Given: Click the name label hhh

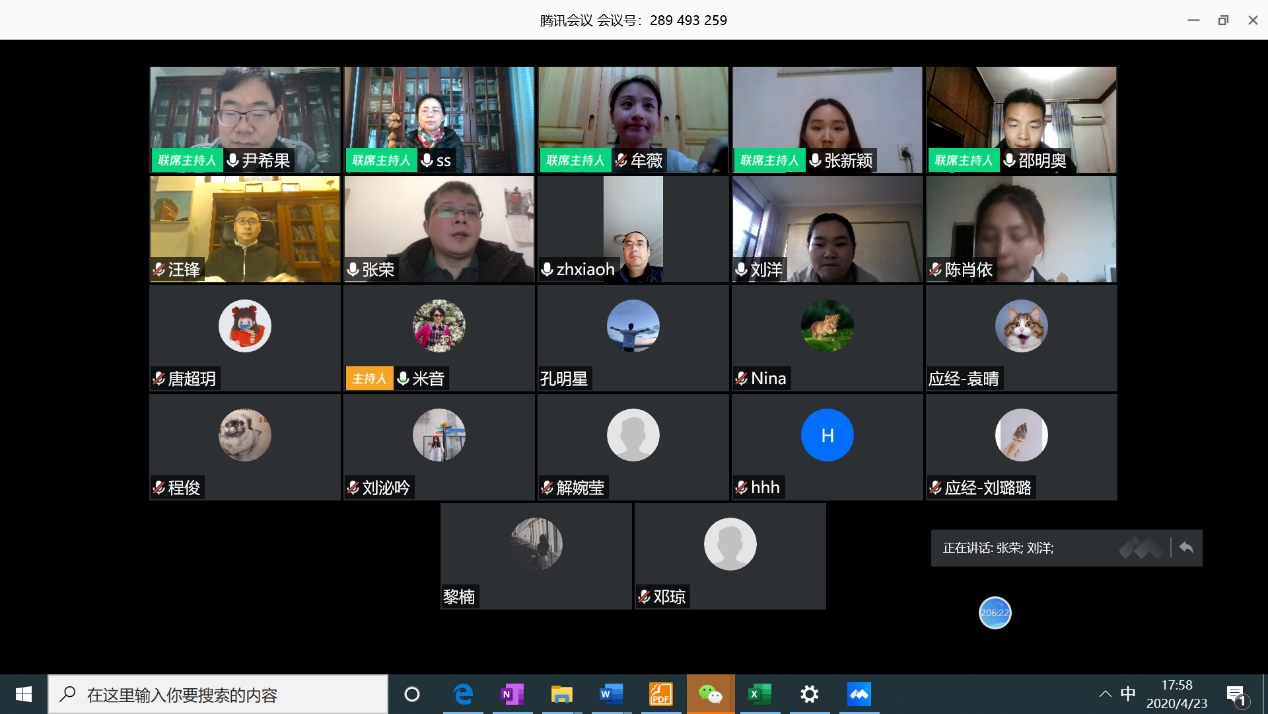Looking at the screenshot, I should click(x=766, y=488).
